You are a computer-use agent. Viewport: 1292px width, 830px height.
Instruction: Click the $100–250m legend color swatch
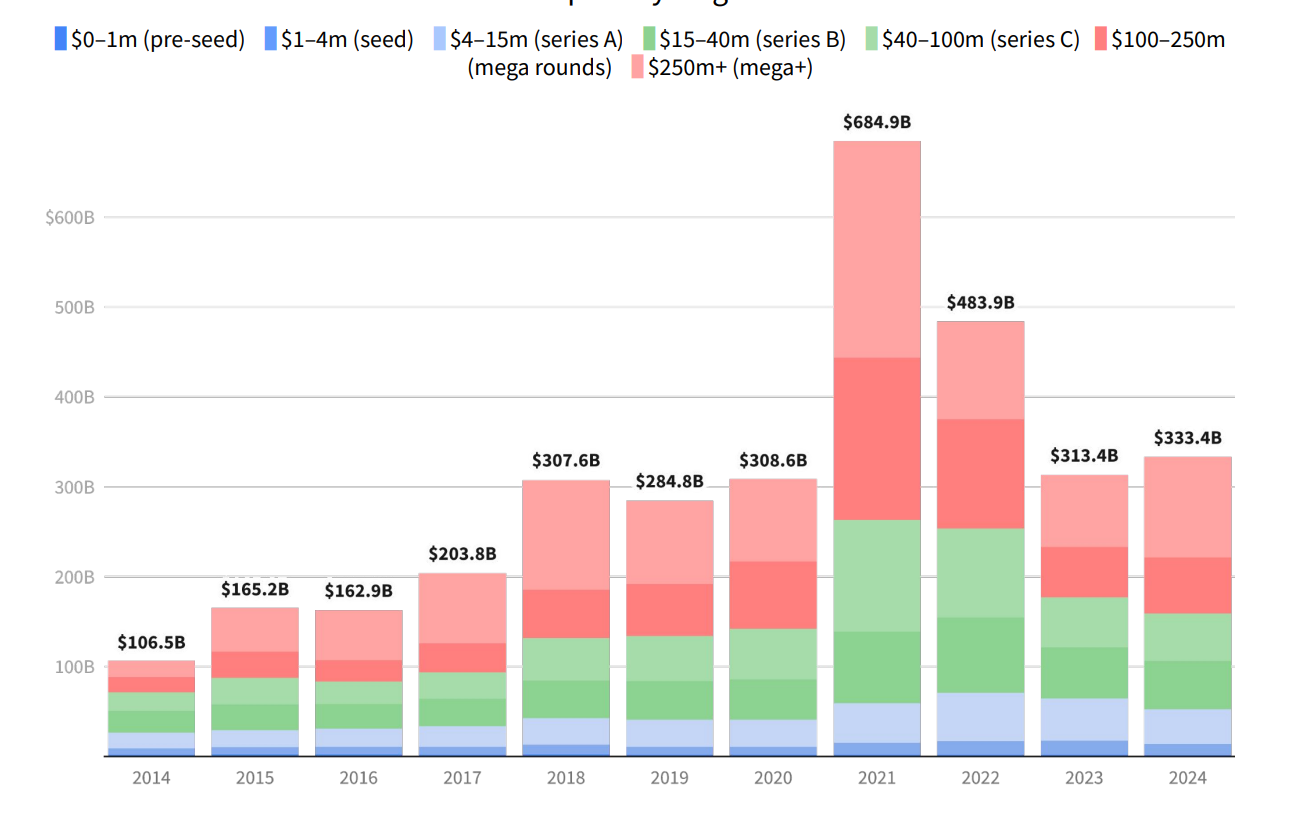pos(1100,40)
